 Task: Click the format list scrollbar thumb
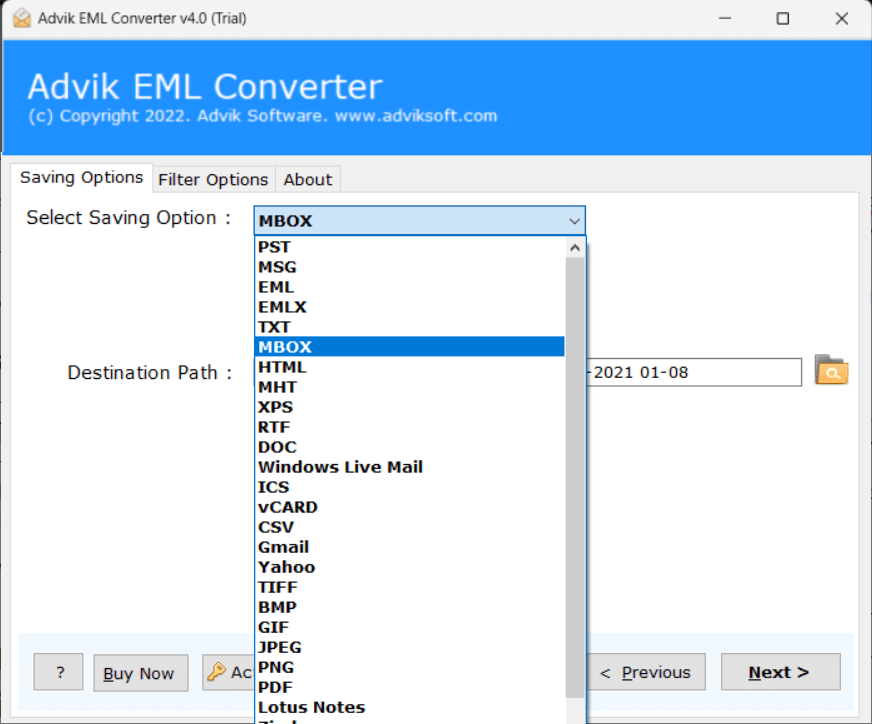coord(575,477)
